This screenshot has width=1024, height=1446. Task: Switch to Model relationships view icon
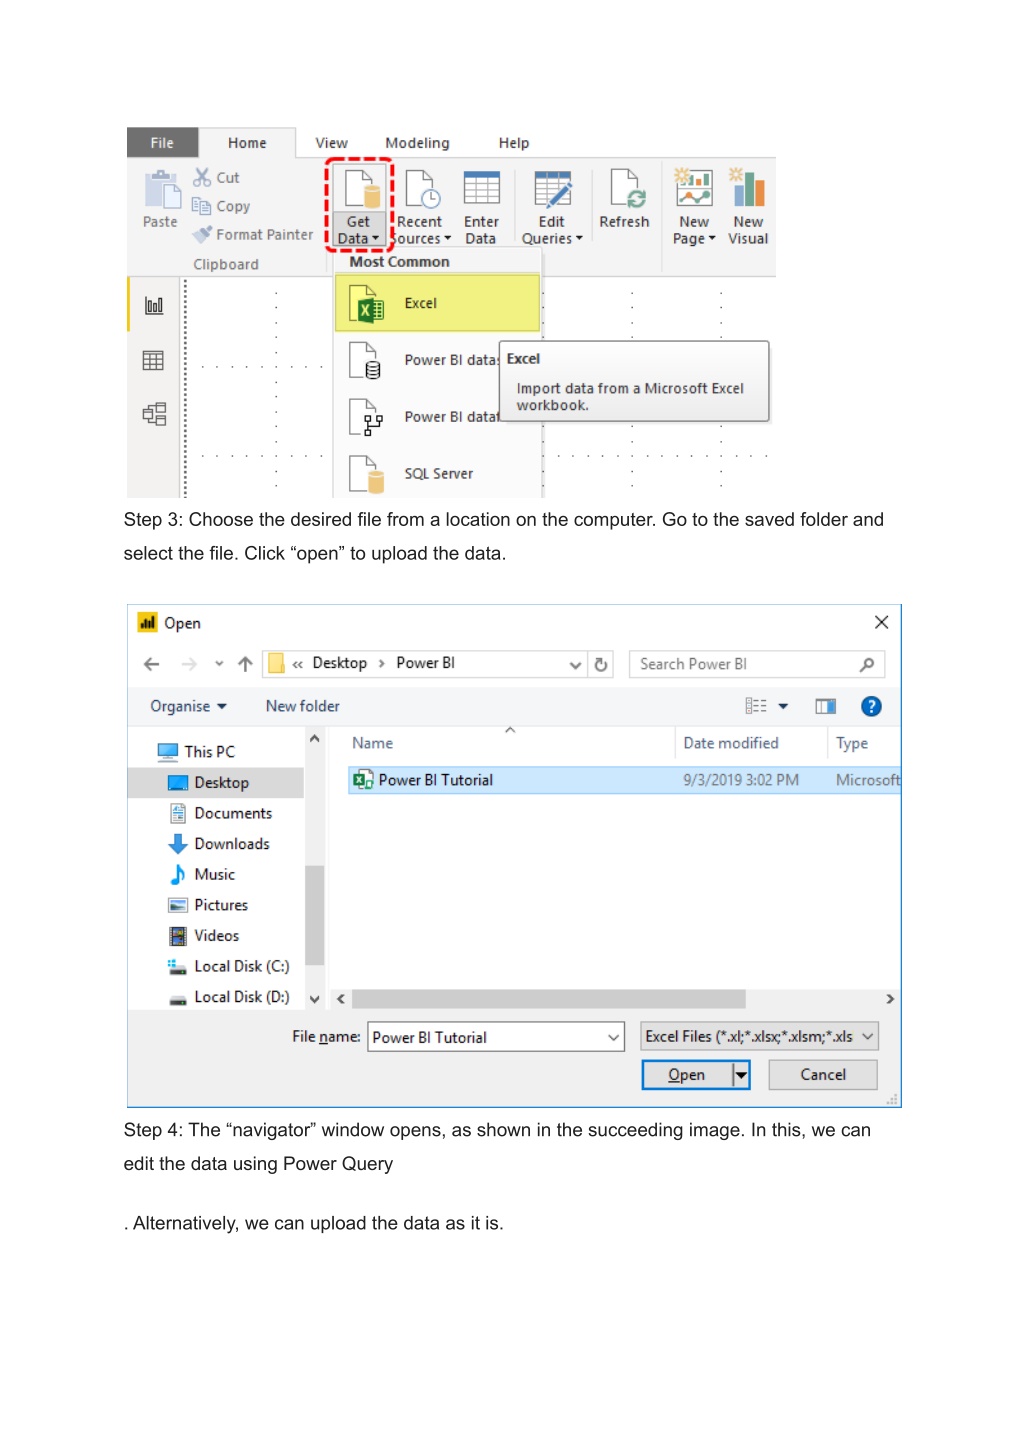(x=154, y=414)
